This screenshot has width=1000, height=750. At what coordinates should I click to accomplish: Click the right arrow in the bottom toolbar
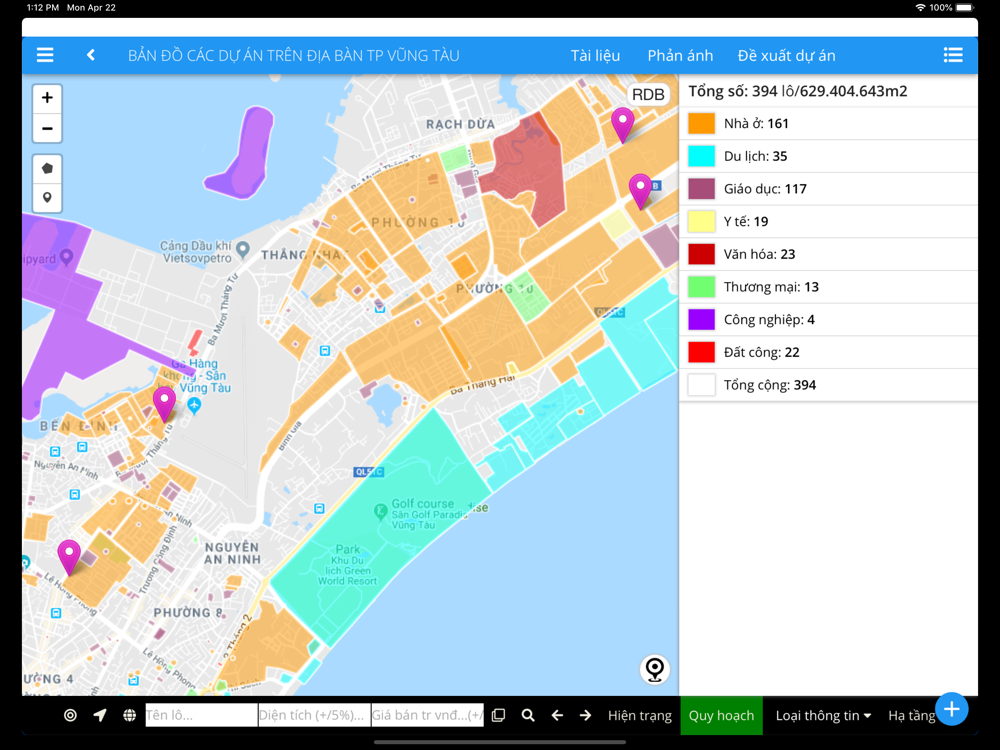[x=585, y=716]
